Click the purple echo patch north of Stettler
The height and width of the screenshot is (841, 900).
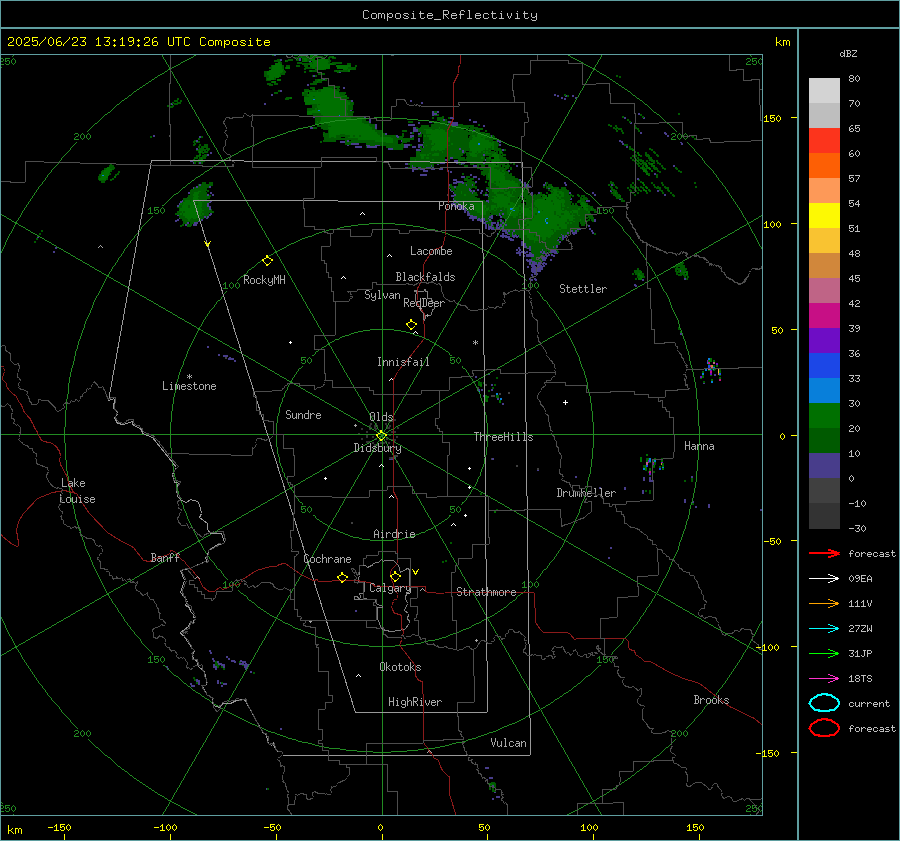(x=536, y=266)
